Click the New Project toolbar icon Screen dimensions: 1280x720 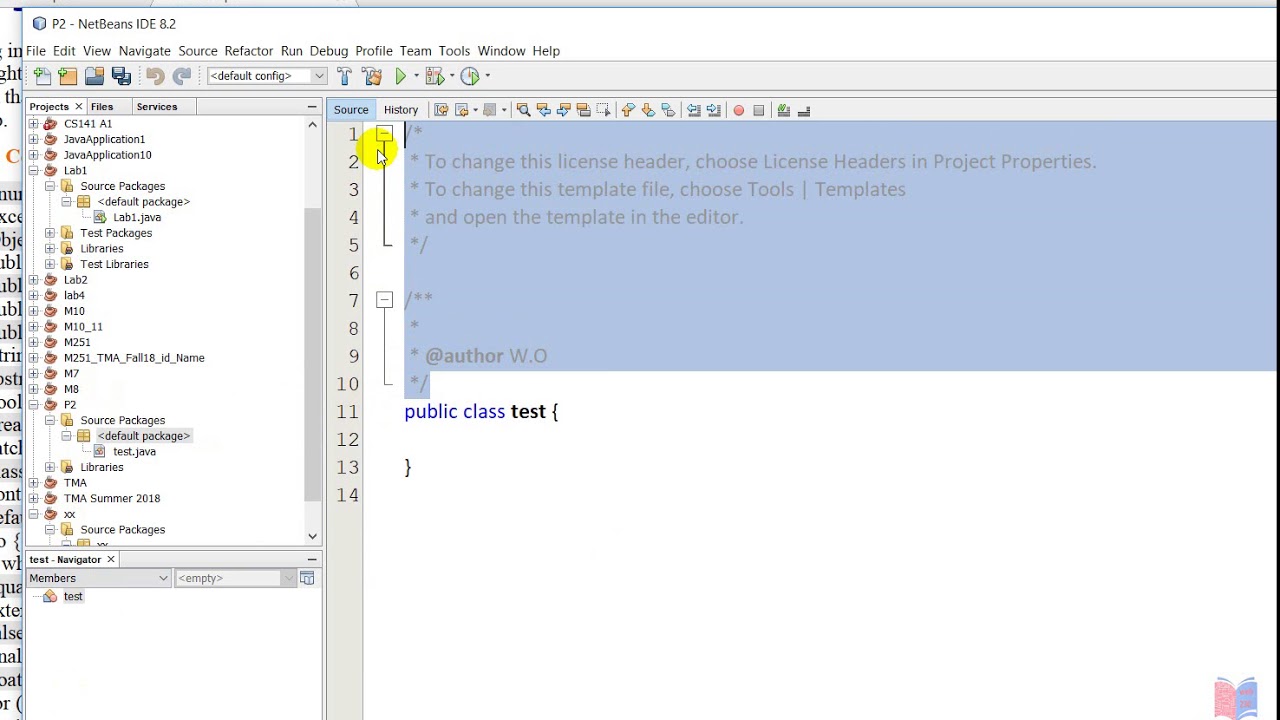68,76
